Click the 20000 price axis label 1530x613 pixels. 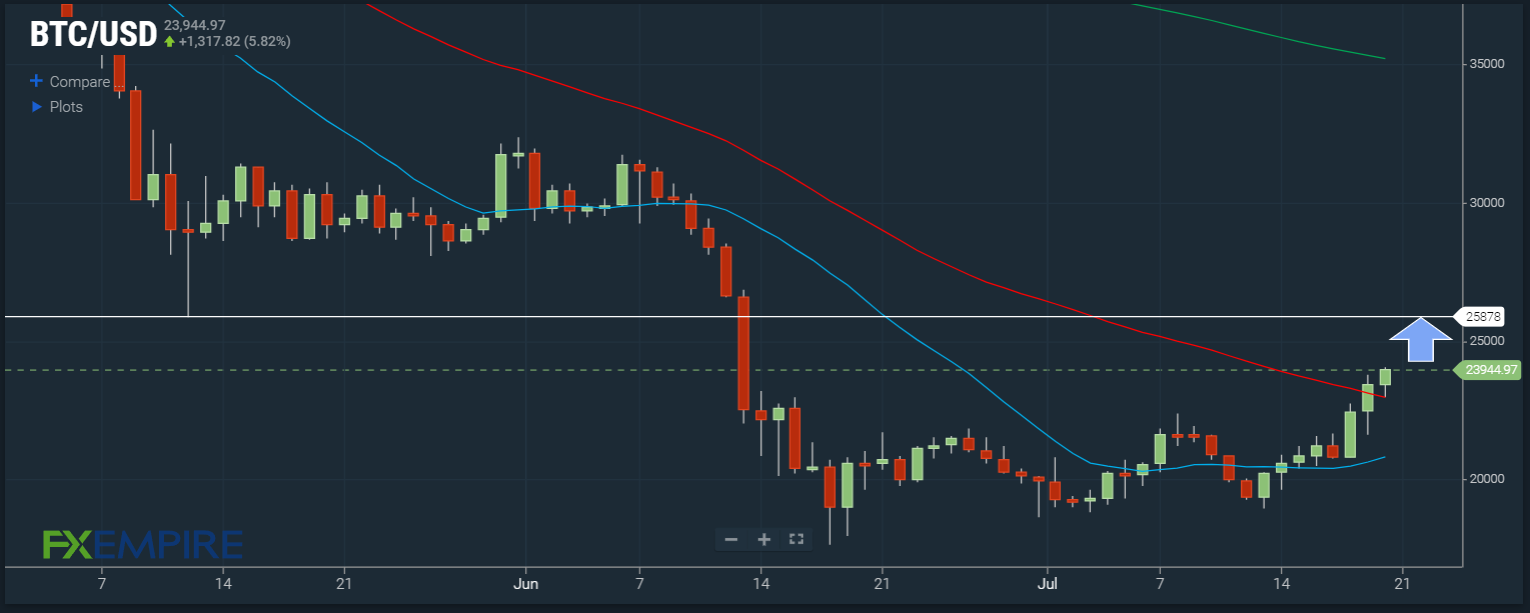point(1486,479)
